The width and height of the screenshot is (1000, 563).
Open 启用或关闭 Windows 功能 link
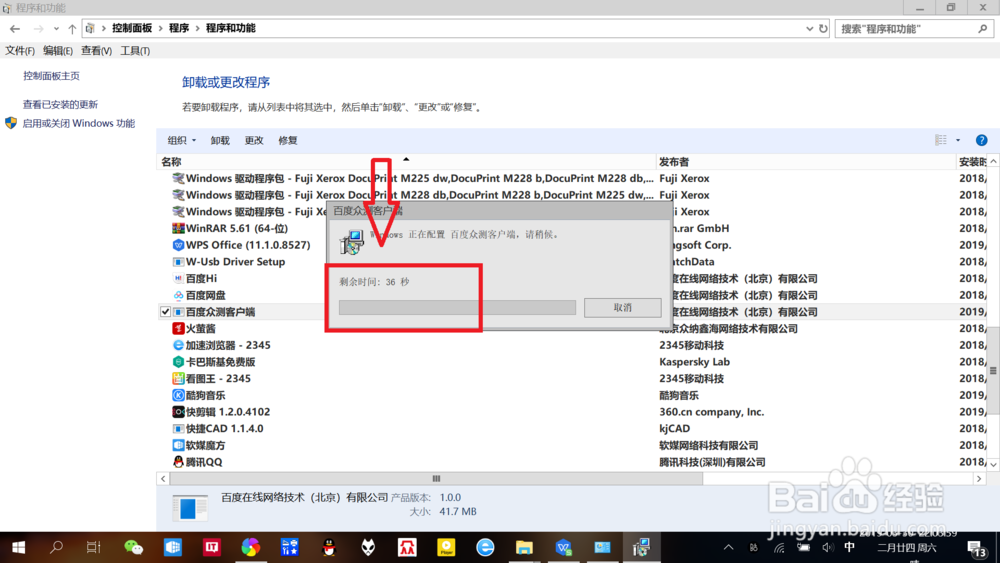click(x=79, y=123)
